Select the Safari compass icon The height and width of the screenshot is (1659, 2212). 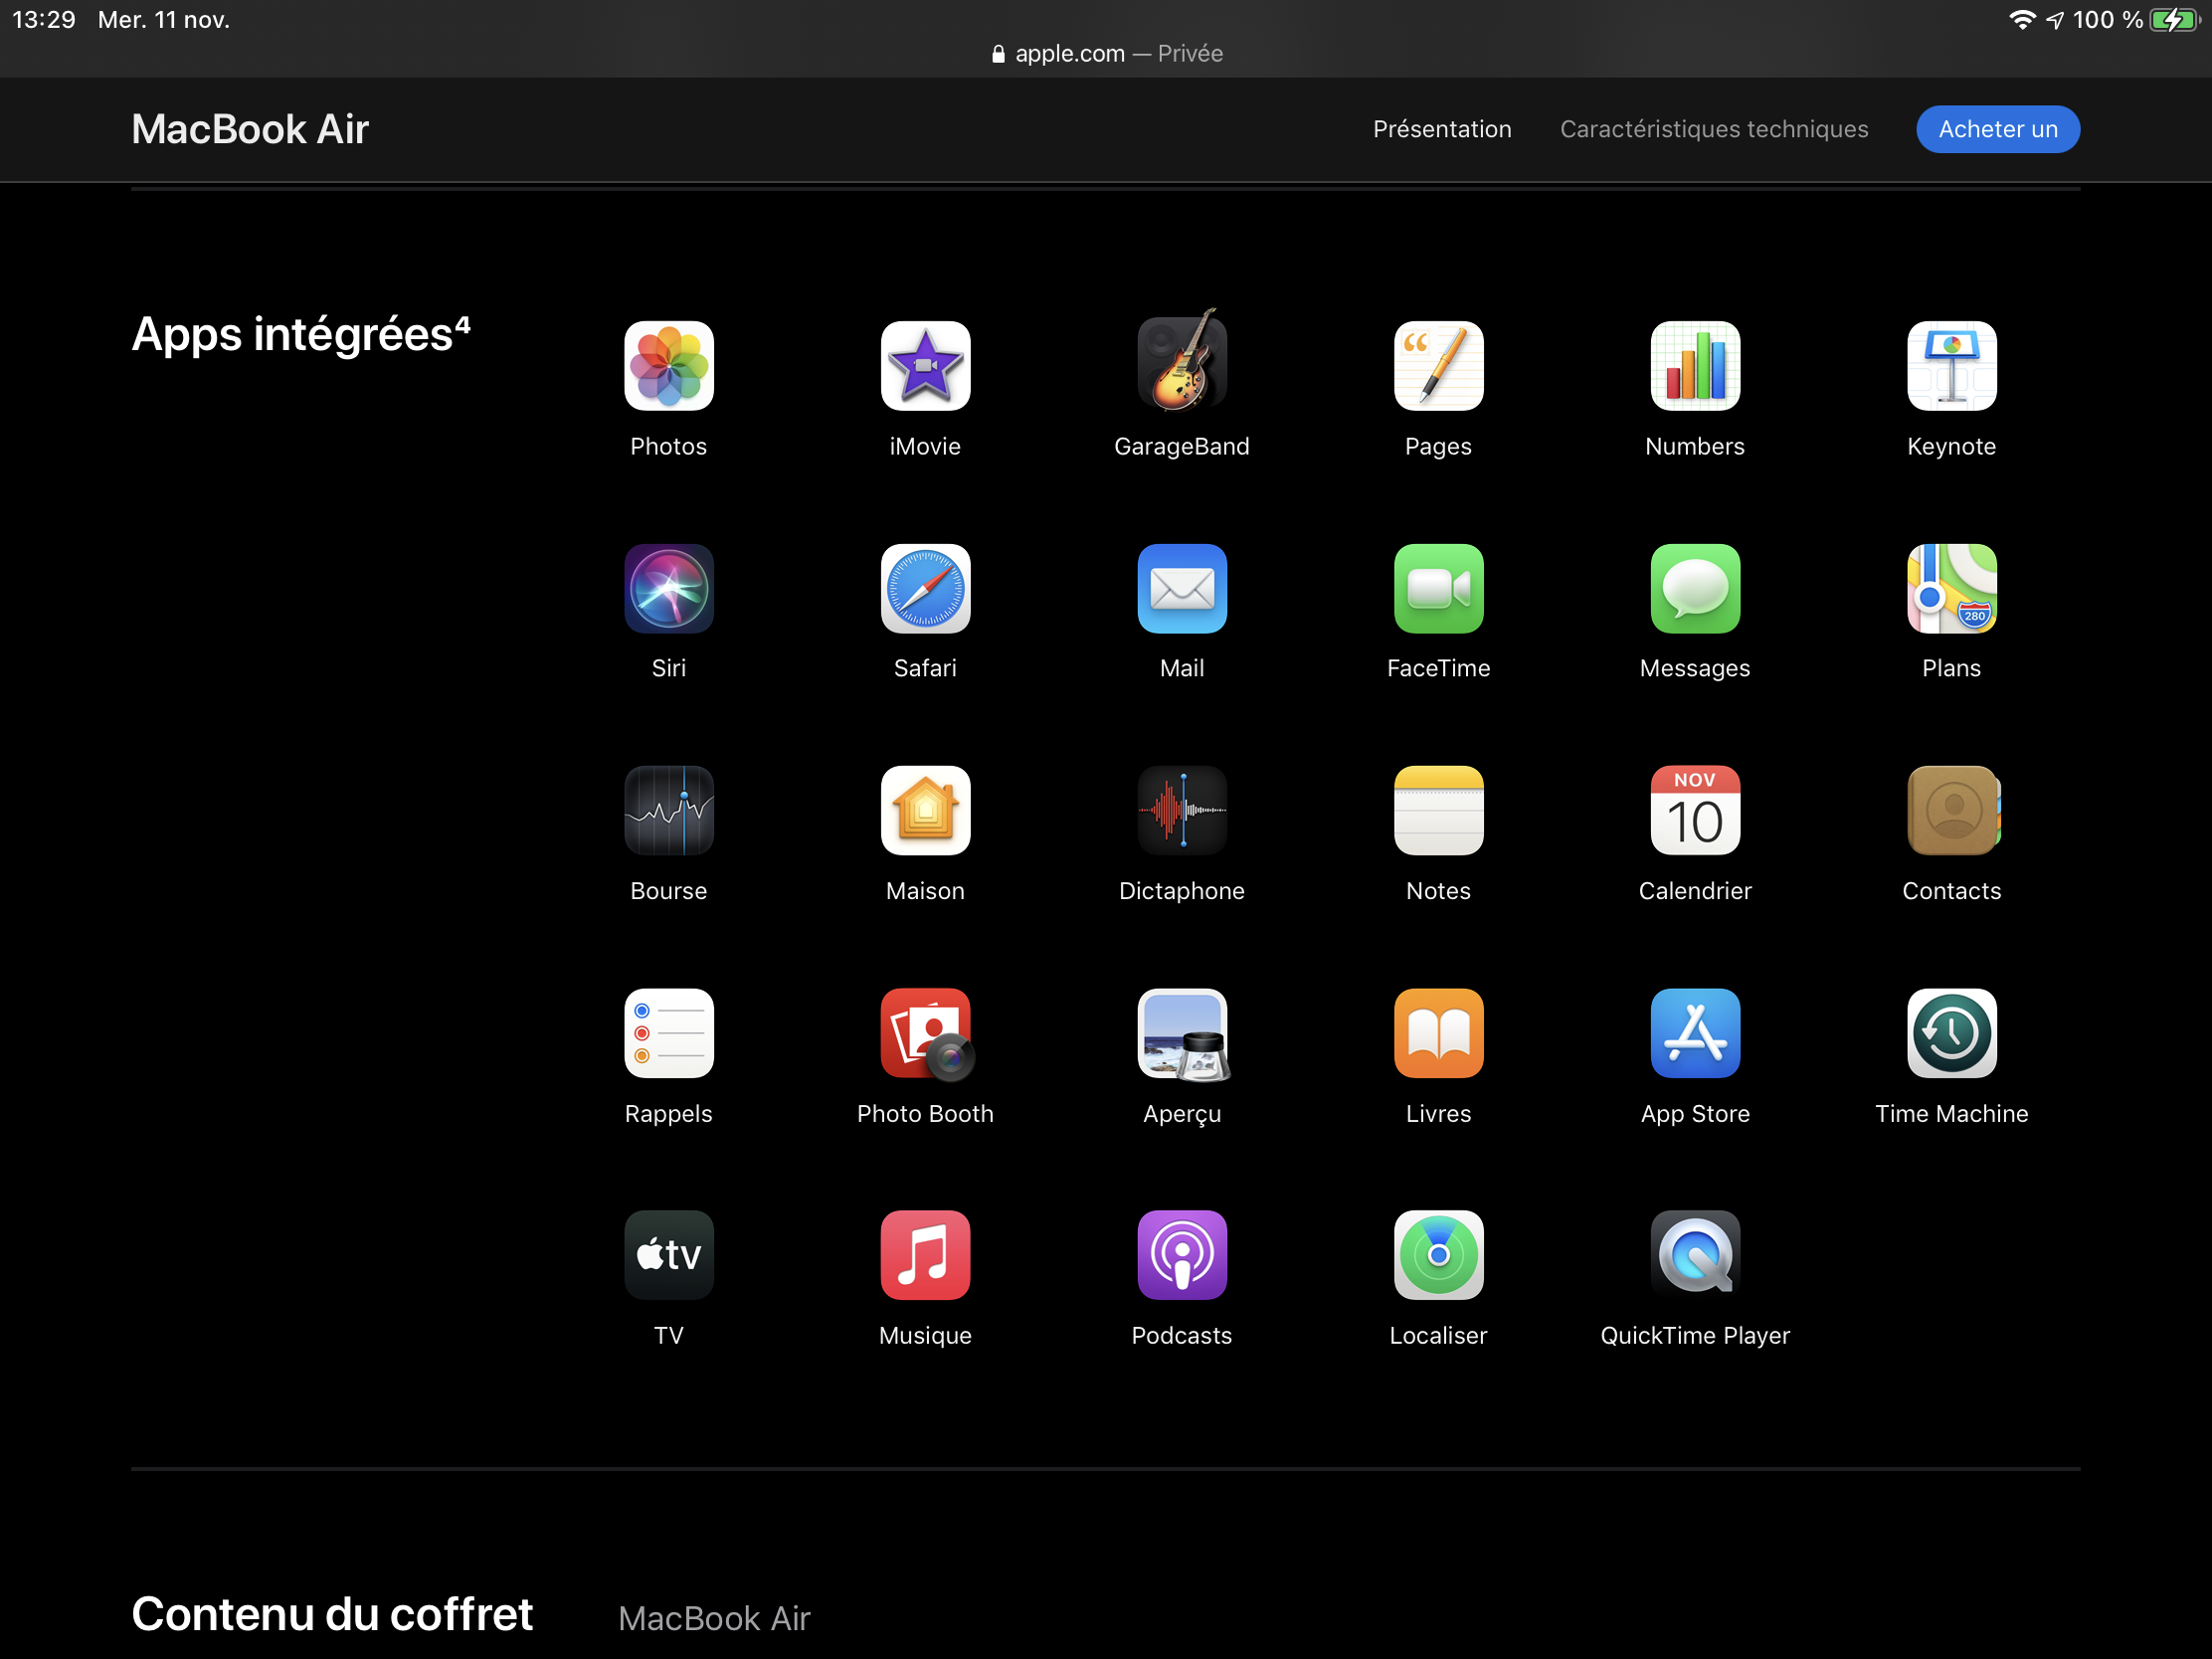click(x=925, y=588)
